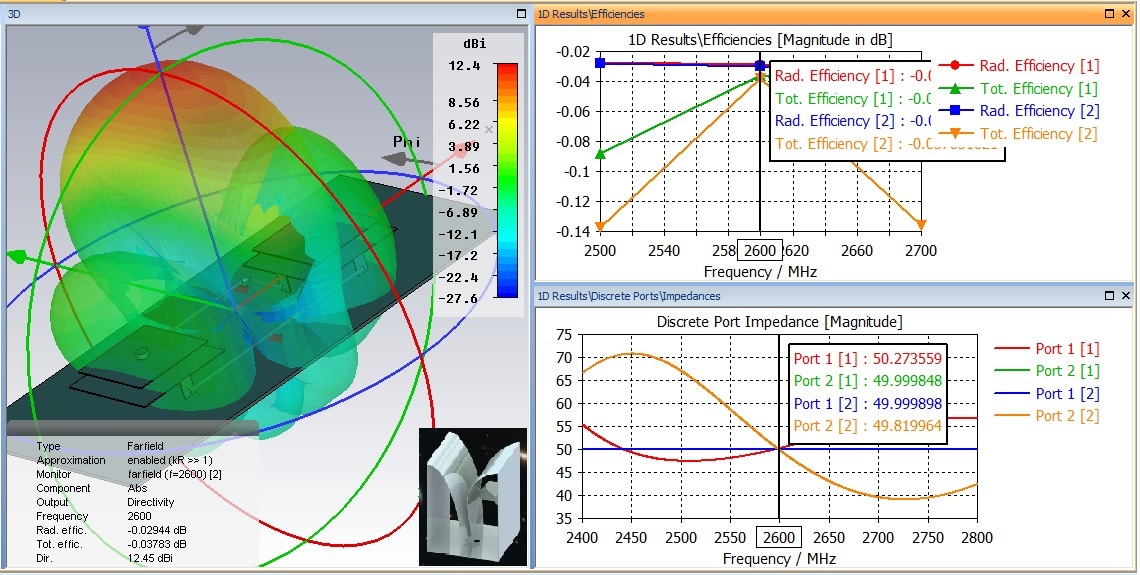
Task: Click the Discrete Port Impedance [Magnitude] plot title
Action: coord(779,321)
